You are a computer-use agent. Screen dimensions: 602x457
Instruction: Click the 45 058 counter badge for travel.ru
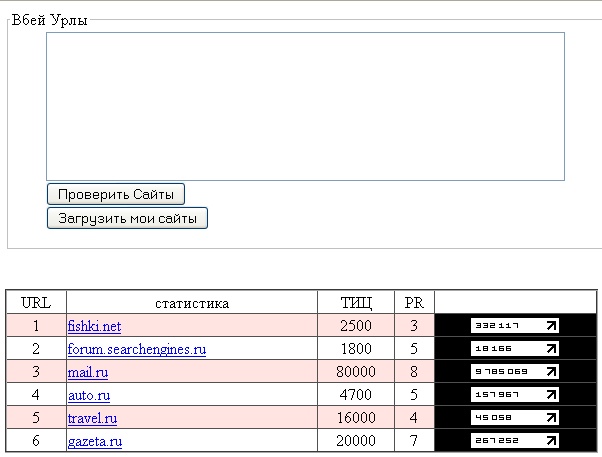coord(515,418)
